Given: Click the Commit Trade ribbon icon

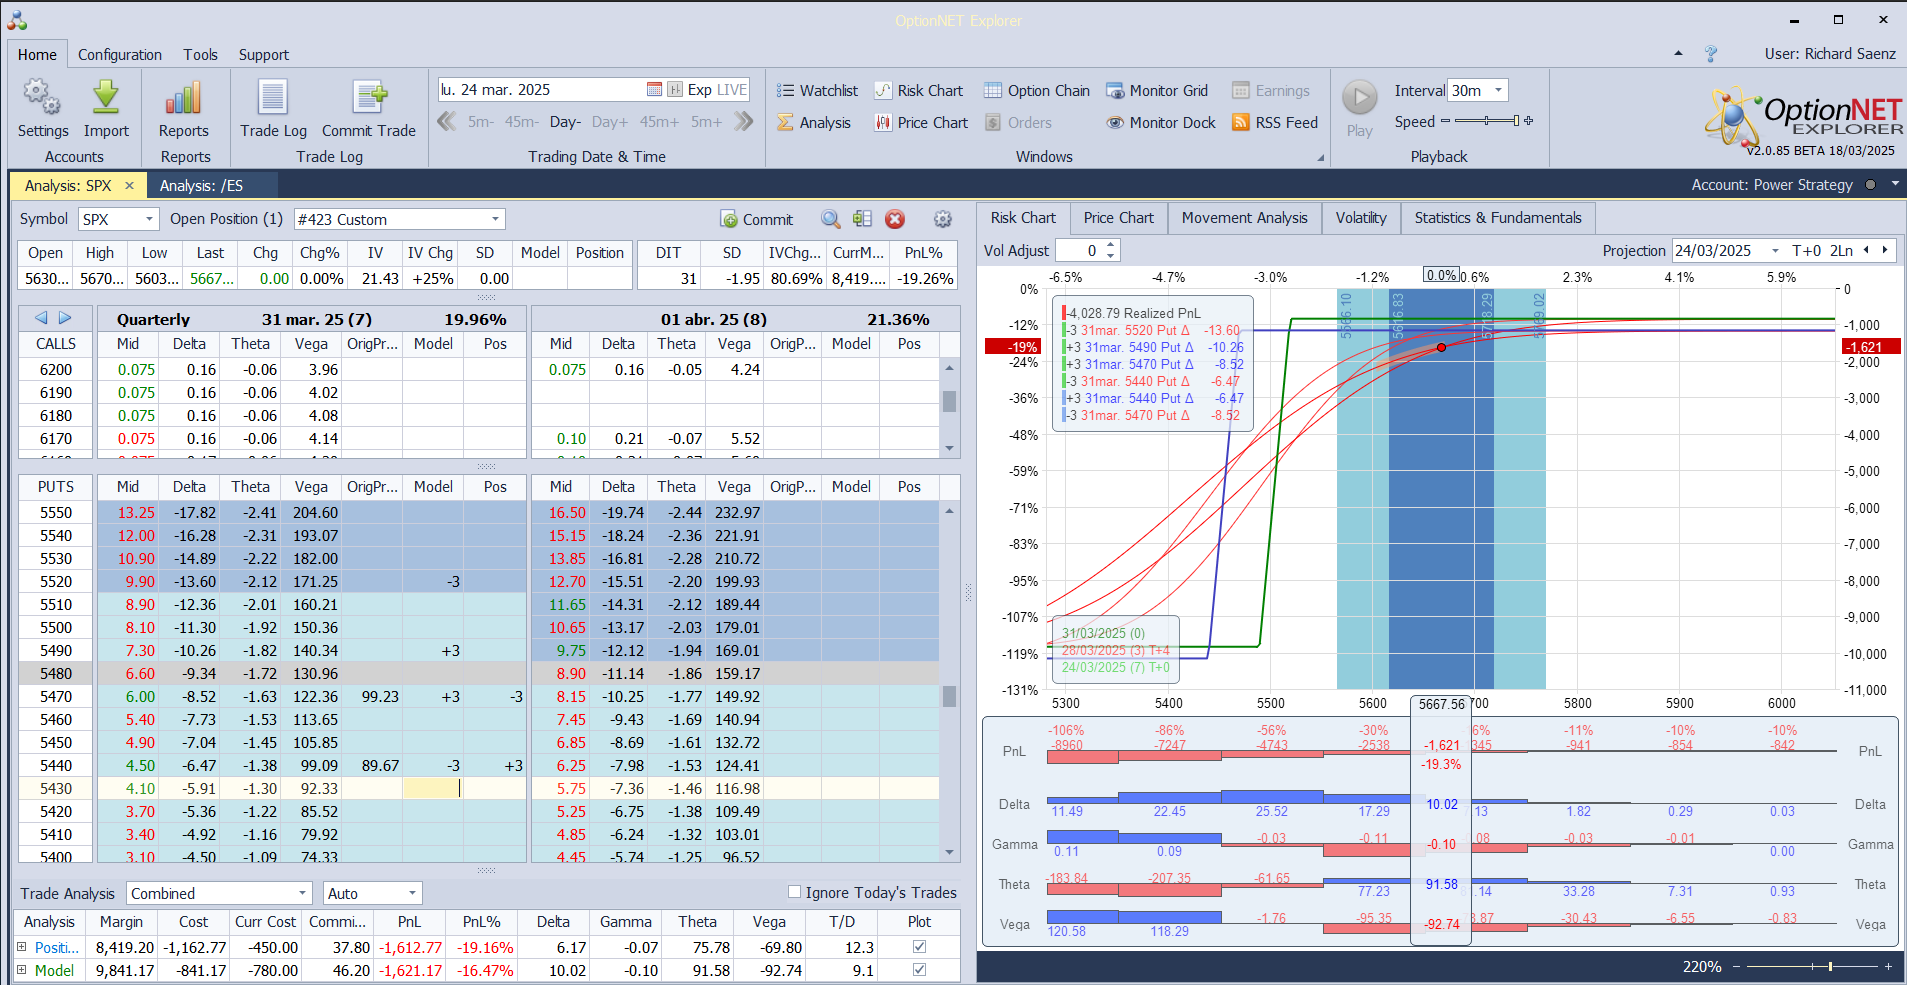Looking at the screenshot, I should pos(369,97).
